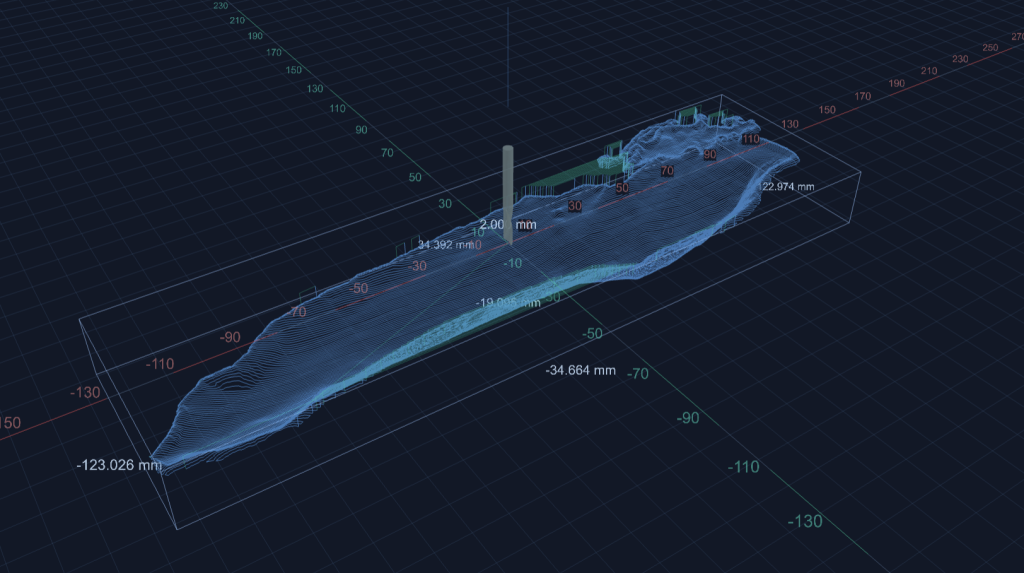The image size is (1024, 573).
Task: Select the grey cylindrical cutting tool model
Action: coord(507,194)
